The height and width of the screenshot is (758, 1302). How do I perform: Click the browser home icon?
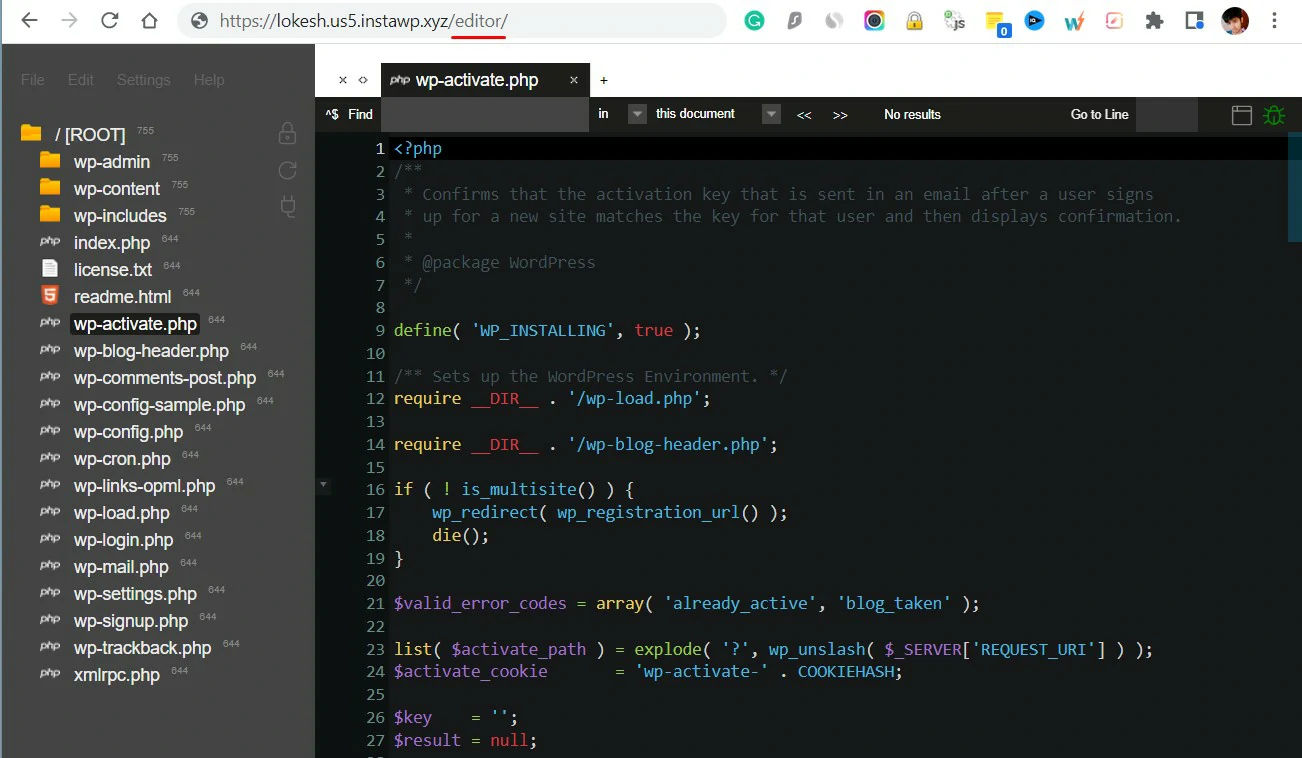(149, 20)
